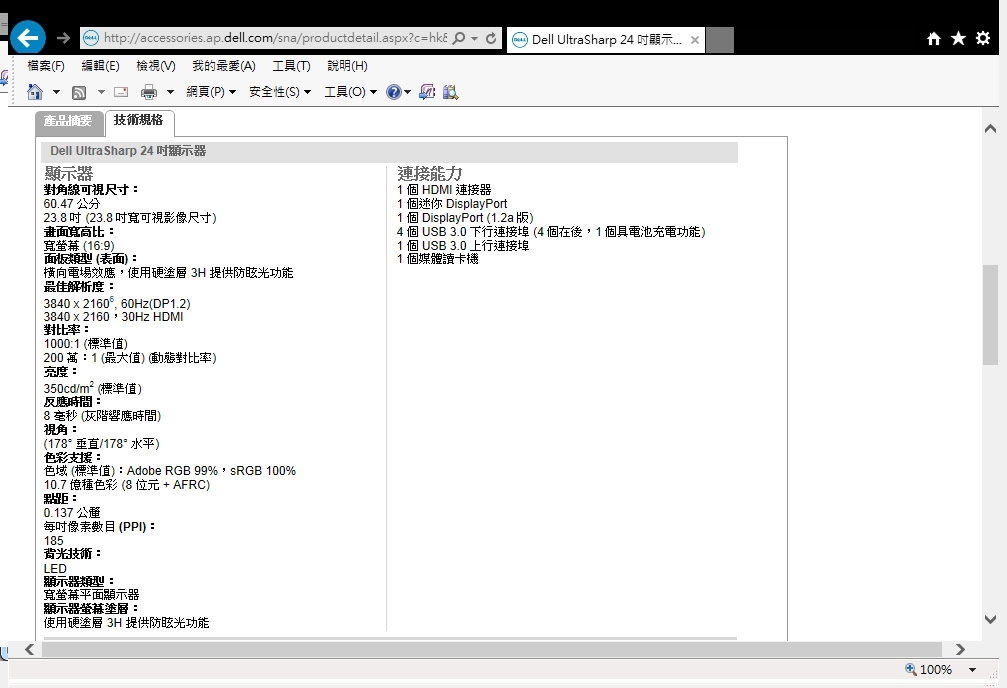
Task: Click the vertical scrollbar down arrow
Action: (990, 619)
